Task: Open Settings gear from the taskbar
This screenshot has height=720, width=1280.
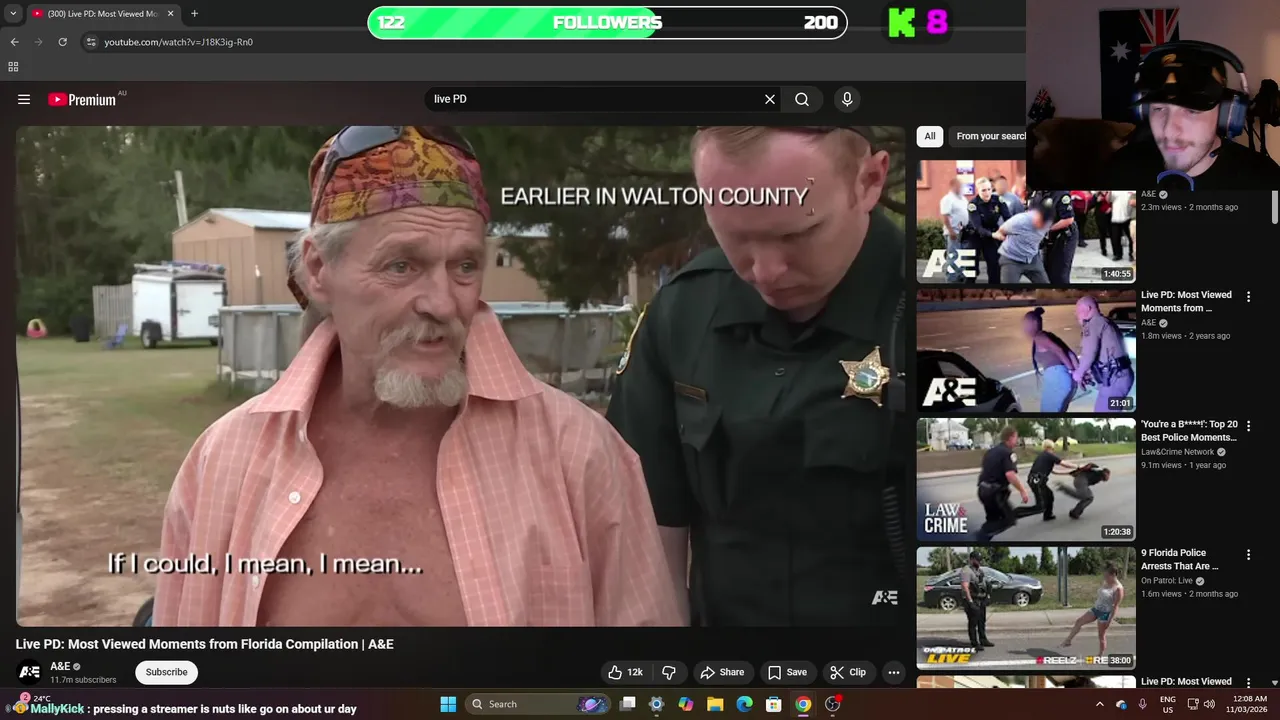Action: pos(656,704)
